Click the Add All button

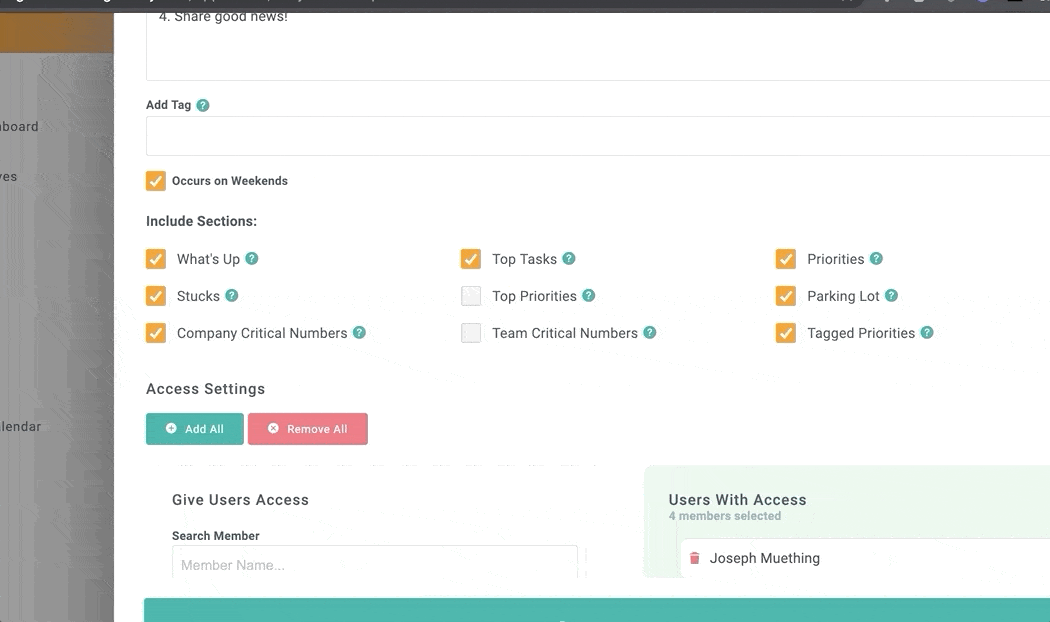pos(195,429)
